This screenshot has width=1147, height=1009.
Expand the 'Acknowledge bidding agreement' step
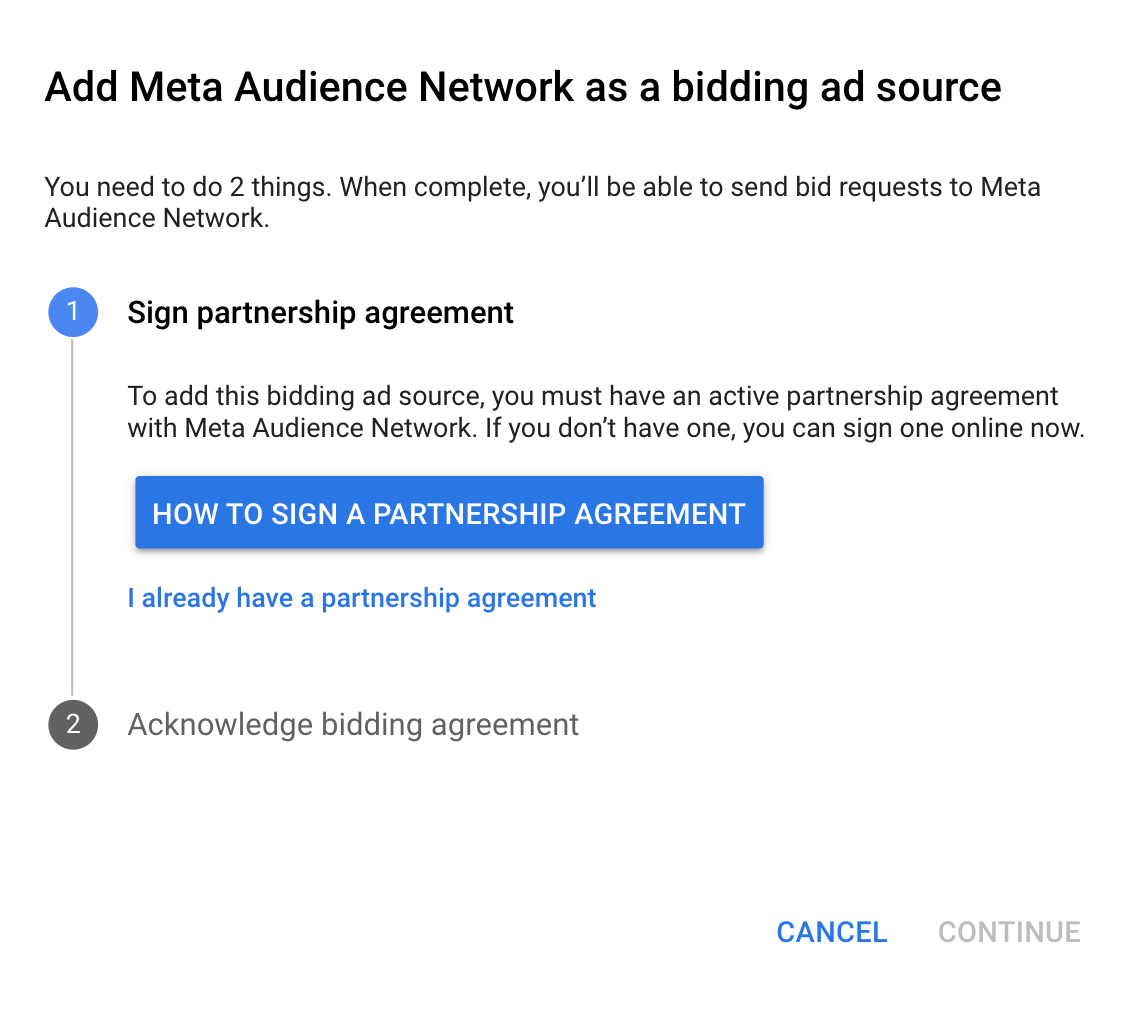pyautogui.click(x=353, y=724)
